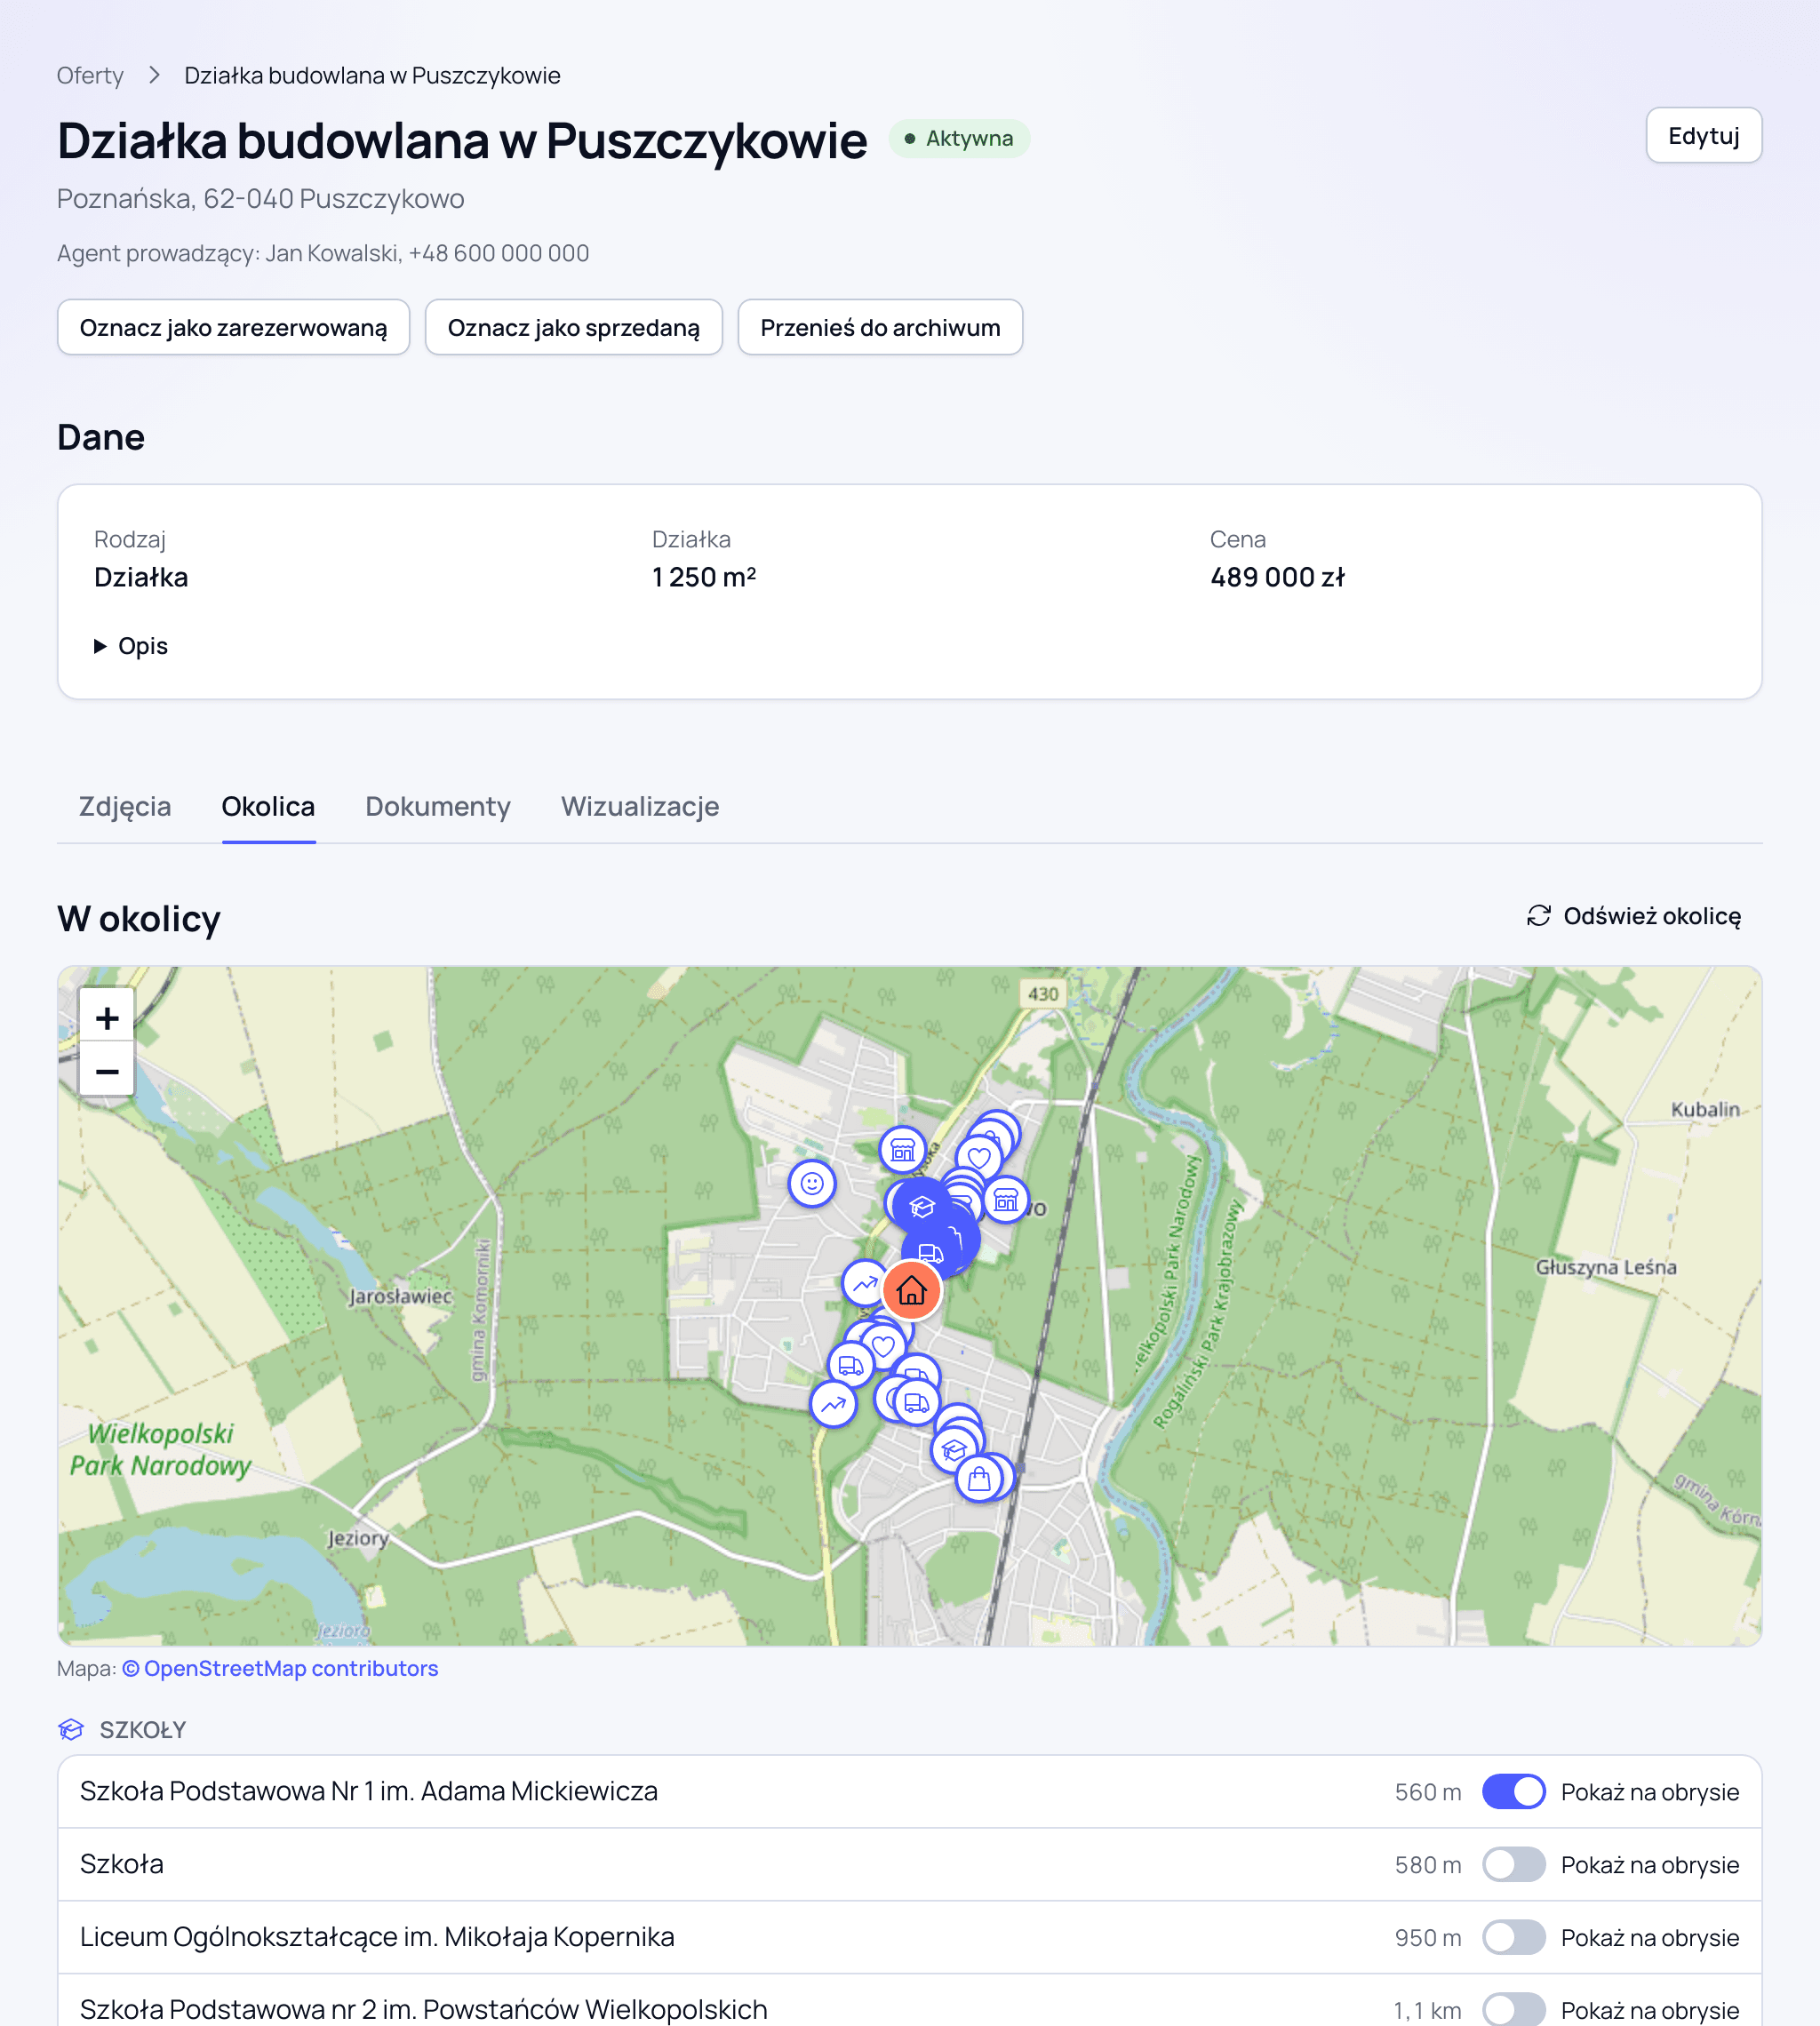
Task: Expand the Opis description section
Action: click(x=131, y=646)
